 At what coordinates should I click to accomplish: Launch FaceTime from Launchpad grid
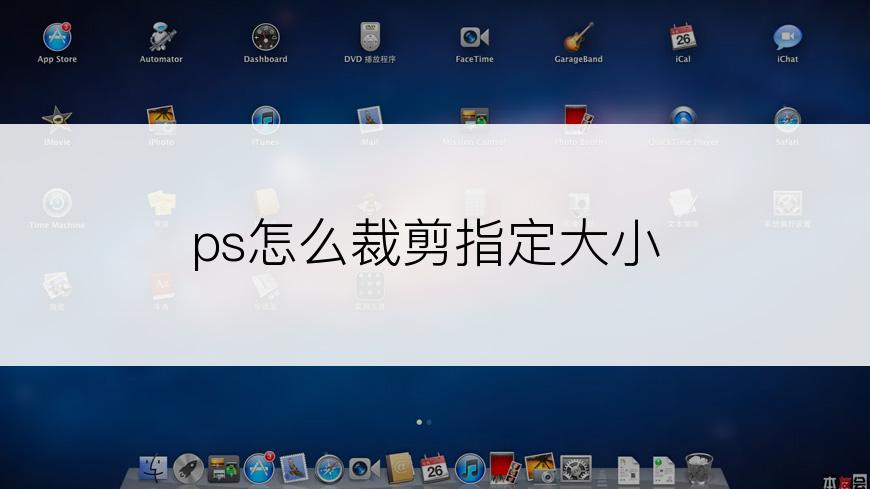[474, 37]
